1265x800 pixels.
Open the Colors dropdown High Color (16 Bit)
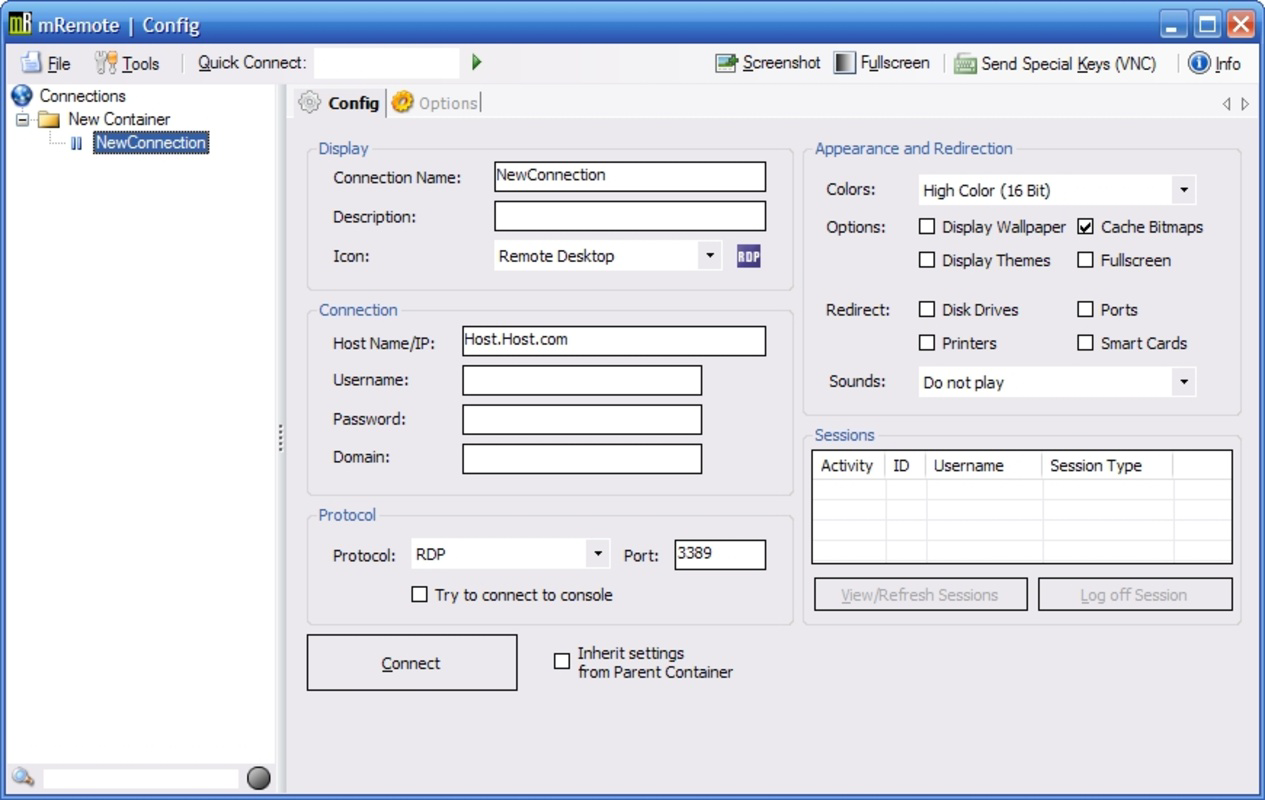[x=1057, y=190]
